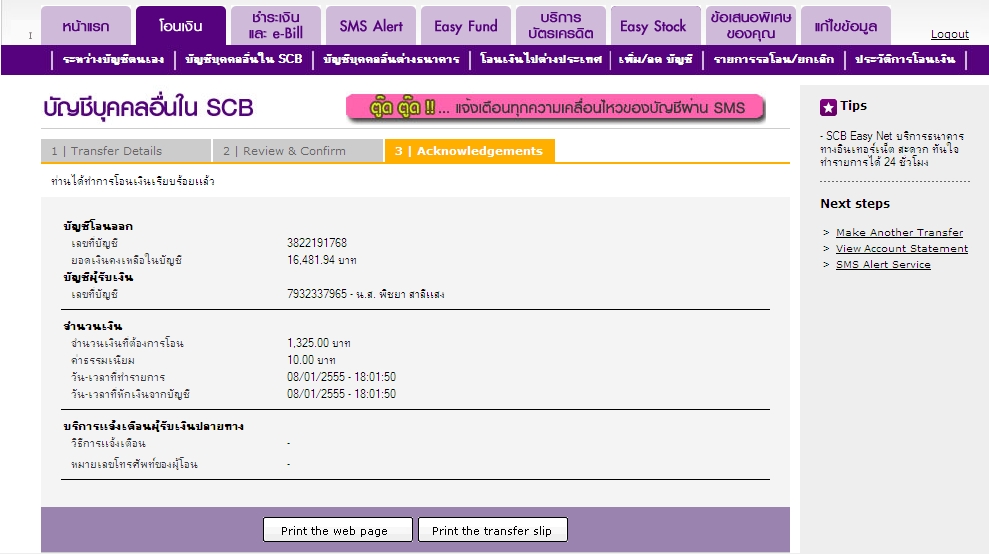Viewport: 989px width, 558px height.
Task: Click the หมายเลขโทรศัพท์ของผู้โอน label
Action: [x=134, y=464]
